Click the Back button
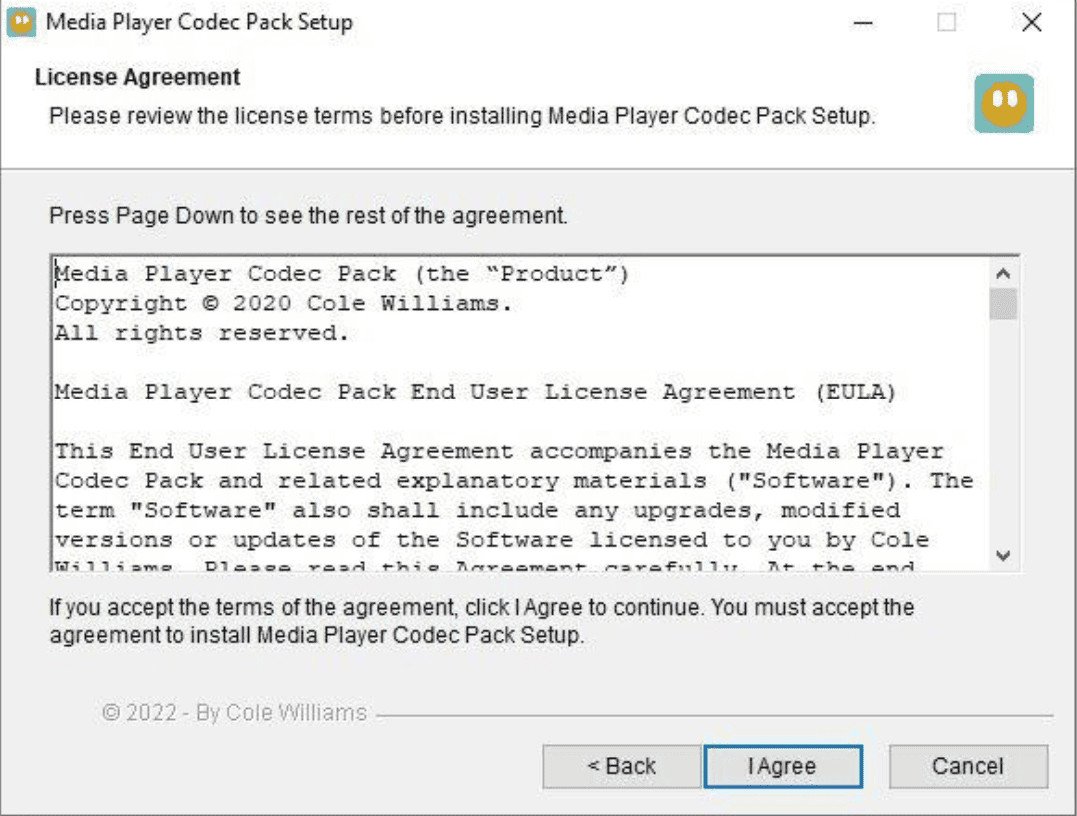Screen dimensions: 1077x816 (620, 766)
